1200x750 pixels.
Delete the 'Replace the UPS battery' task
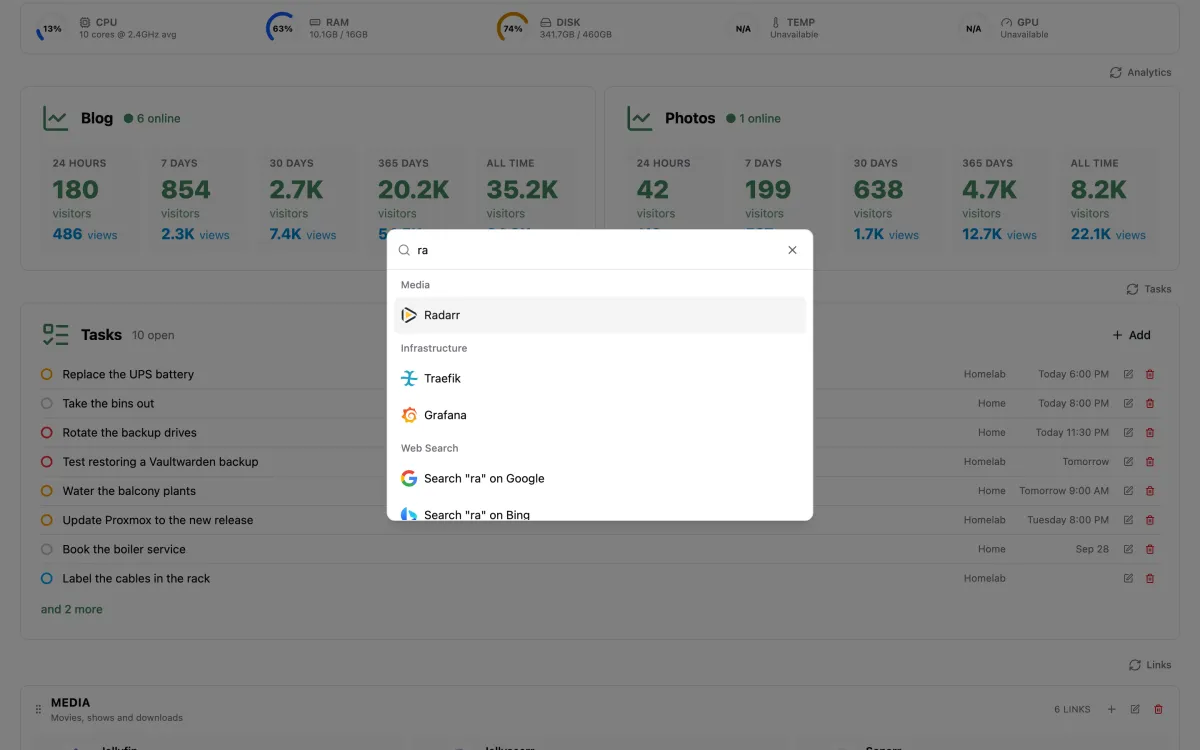(1150, 374)
